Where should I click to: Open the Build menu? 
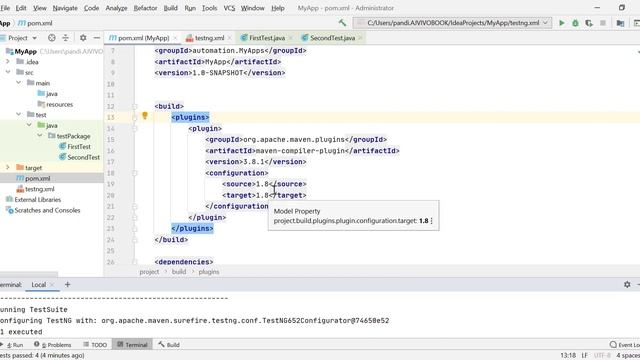[x=171, y=8]
